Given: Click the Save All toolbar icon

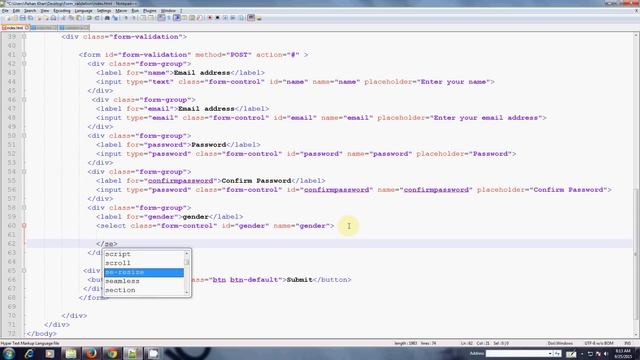Looking at the screenshot, I should (x=31, y=18).
